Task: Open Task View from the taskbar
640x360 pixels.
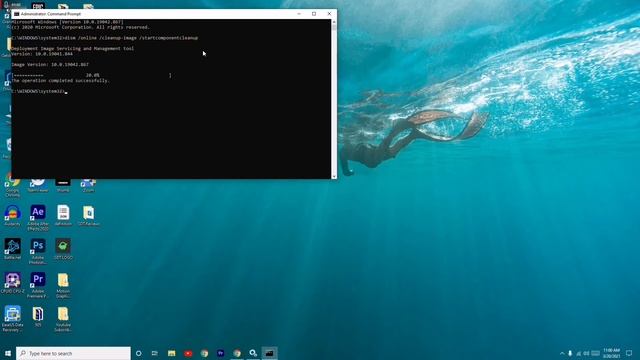Action: (155, 353)
